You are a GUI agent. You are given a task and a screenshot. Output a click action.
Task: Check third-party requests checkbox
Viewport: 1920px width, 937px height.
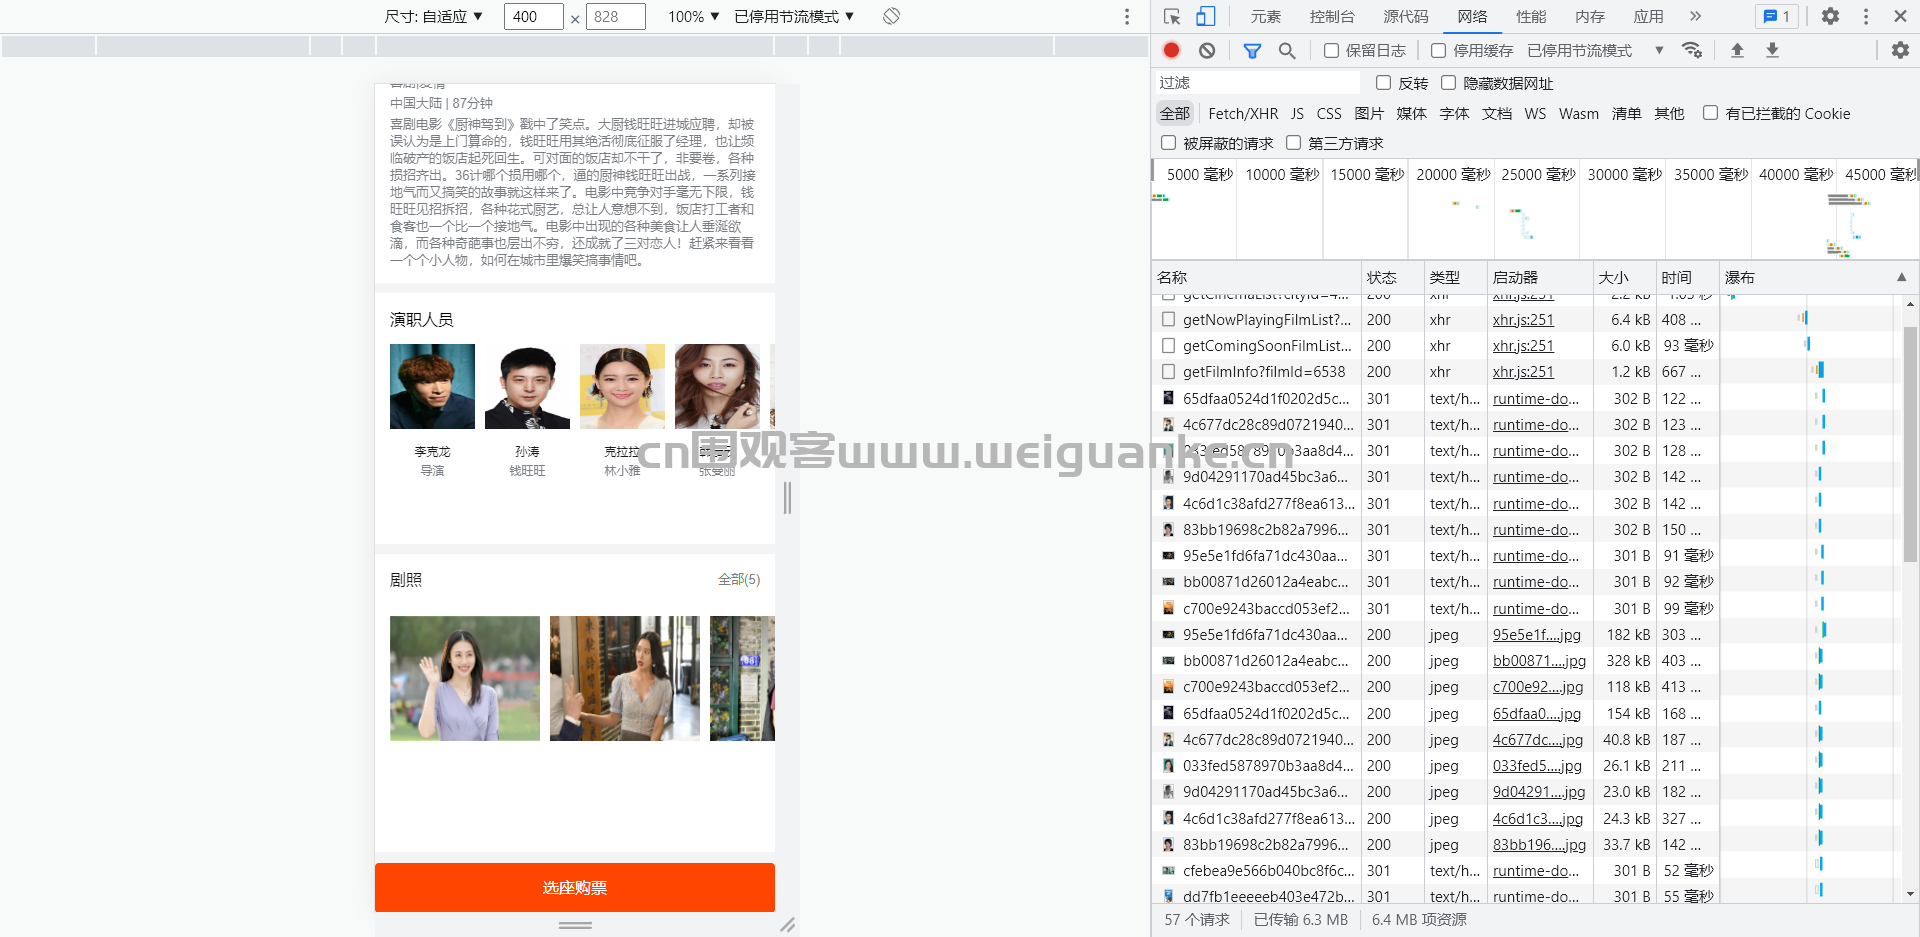(1293, 143)
